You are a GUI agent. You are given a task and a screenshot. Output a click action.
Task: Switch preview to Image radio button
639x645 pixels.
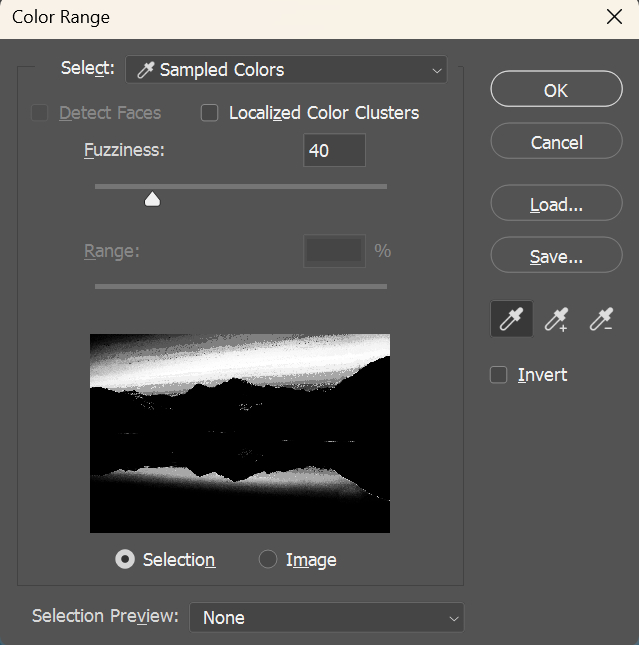[268, 560]
